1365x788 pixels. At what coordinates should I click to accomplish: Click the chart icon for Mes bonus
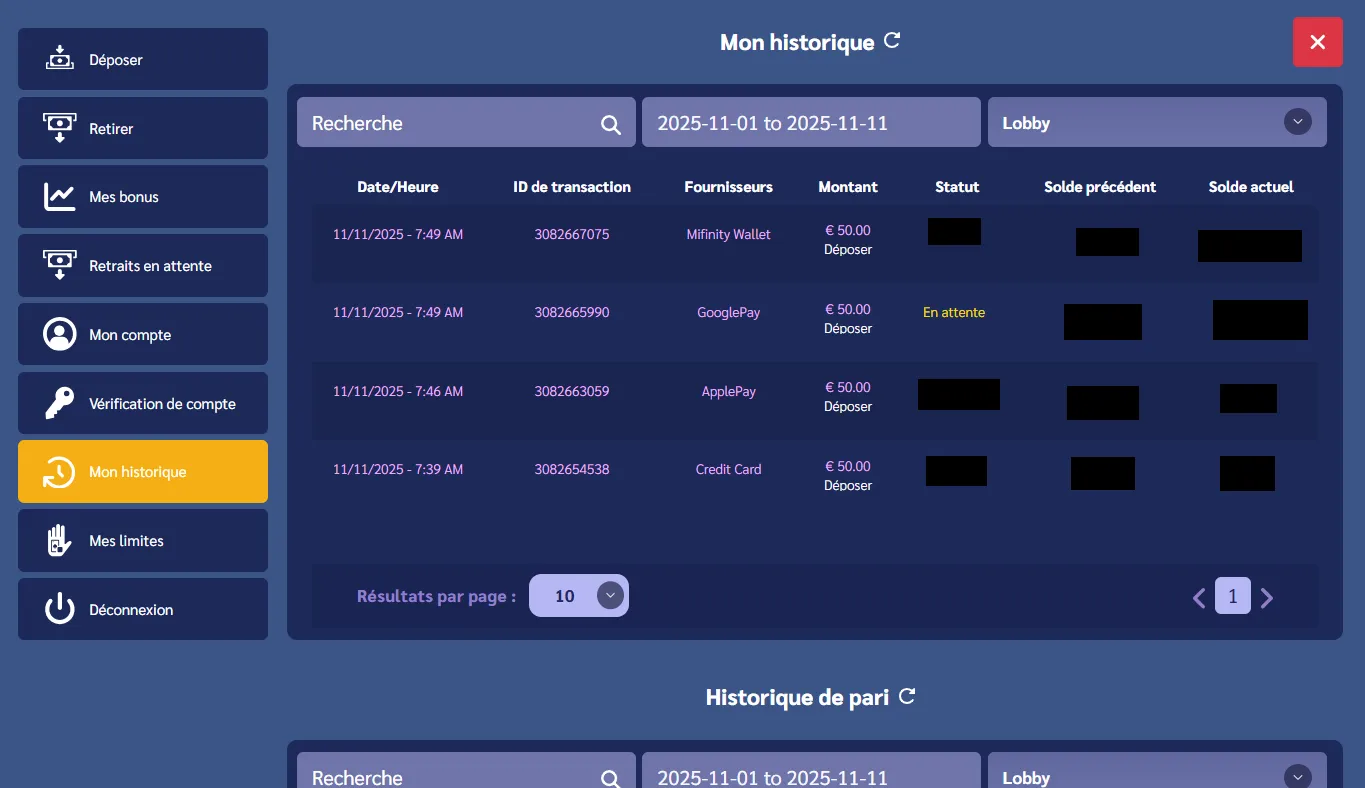click(x=60, y=196)
